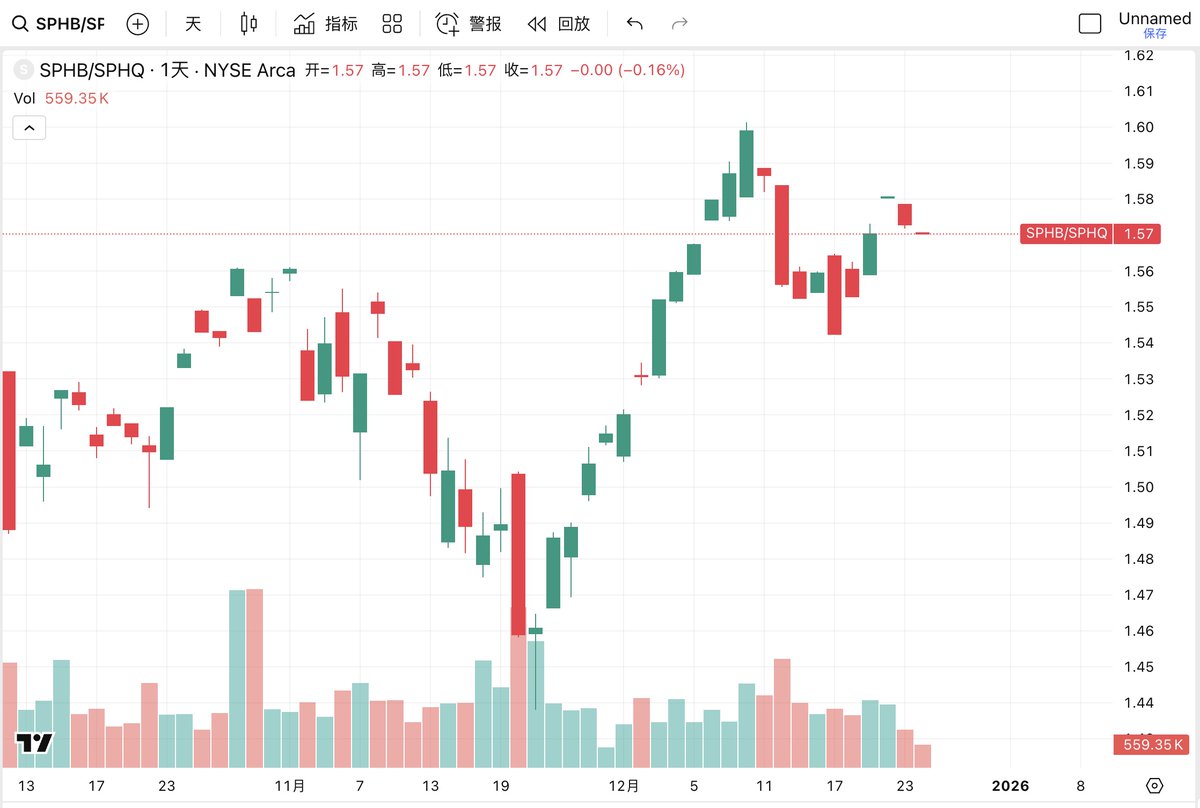Open the Unnamed layout menu
The width and height of the screenshot is (1200, 808).
point(1154,18)
